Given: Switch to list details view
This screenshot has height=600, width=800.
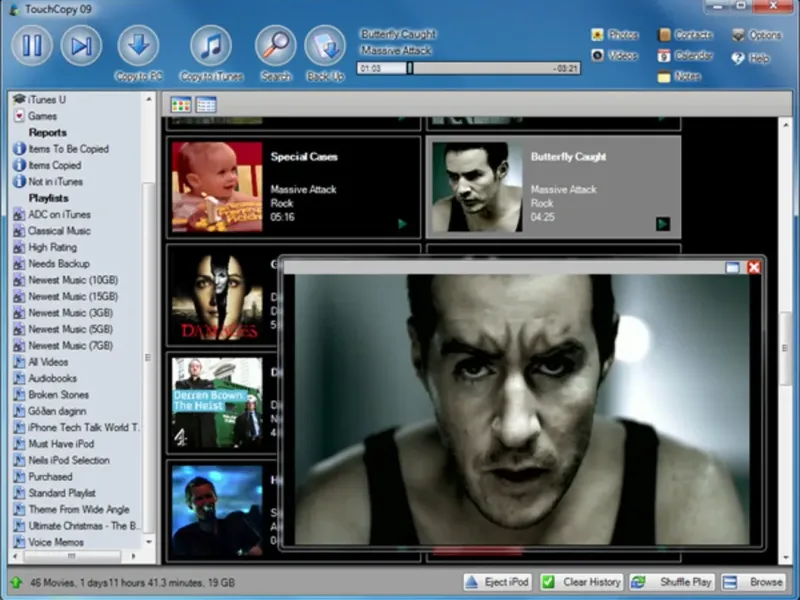Looking at the screenshot, I should (x=206, y=105).
